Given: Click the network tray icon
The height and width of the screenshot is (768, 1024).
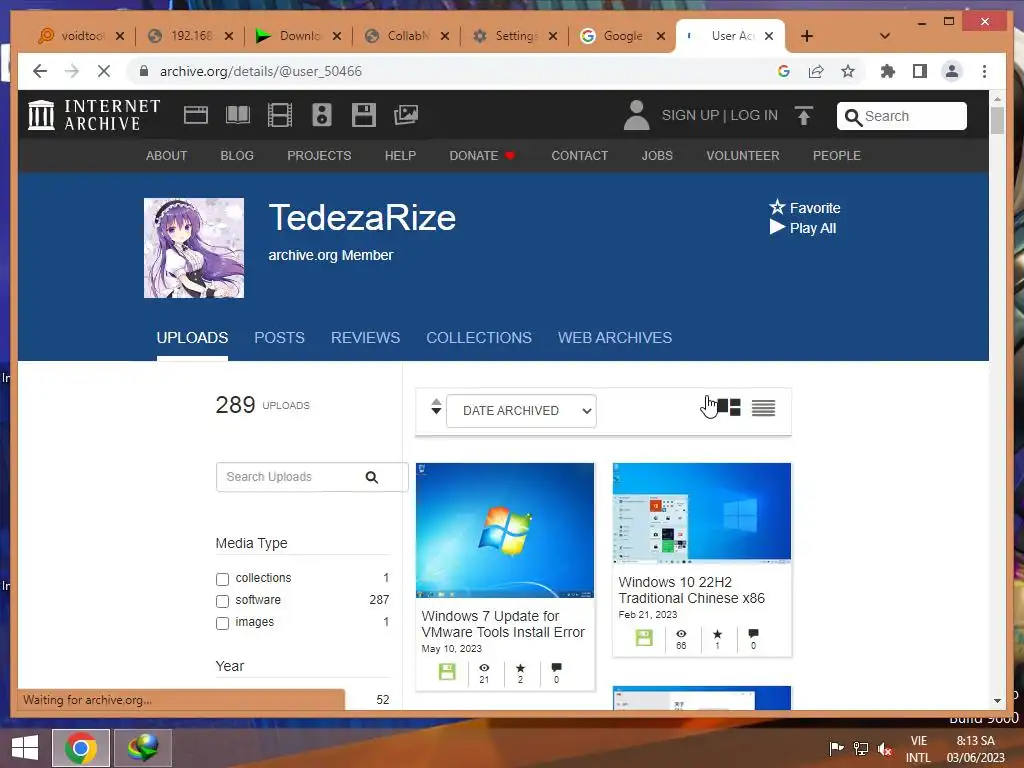Looking at the screenshot, I should click(x=861, y=748).
